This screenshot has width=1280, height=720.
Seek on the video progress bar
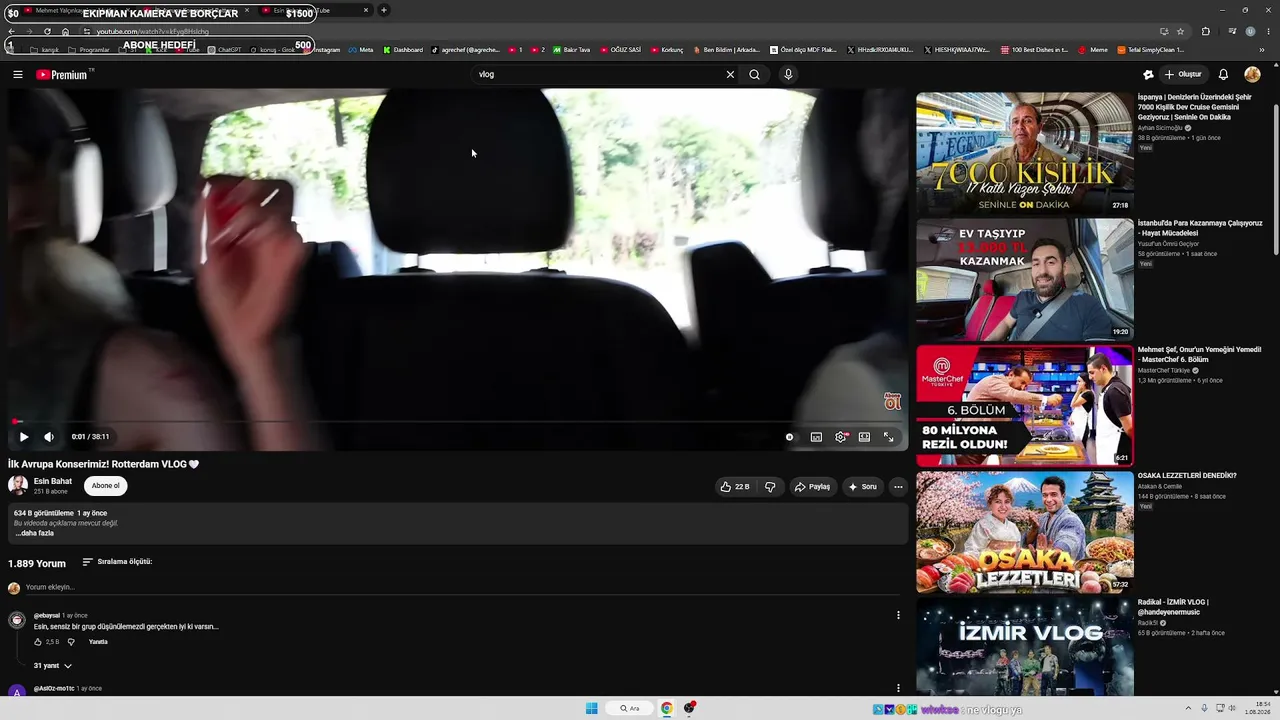457,422
